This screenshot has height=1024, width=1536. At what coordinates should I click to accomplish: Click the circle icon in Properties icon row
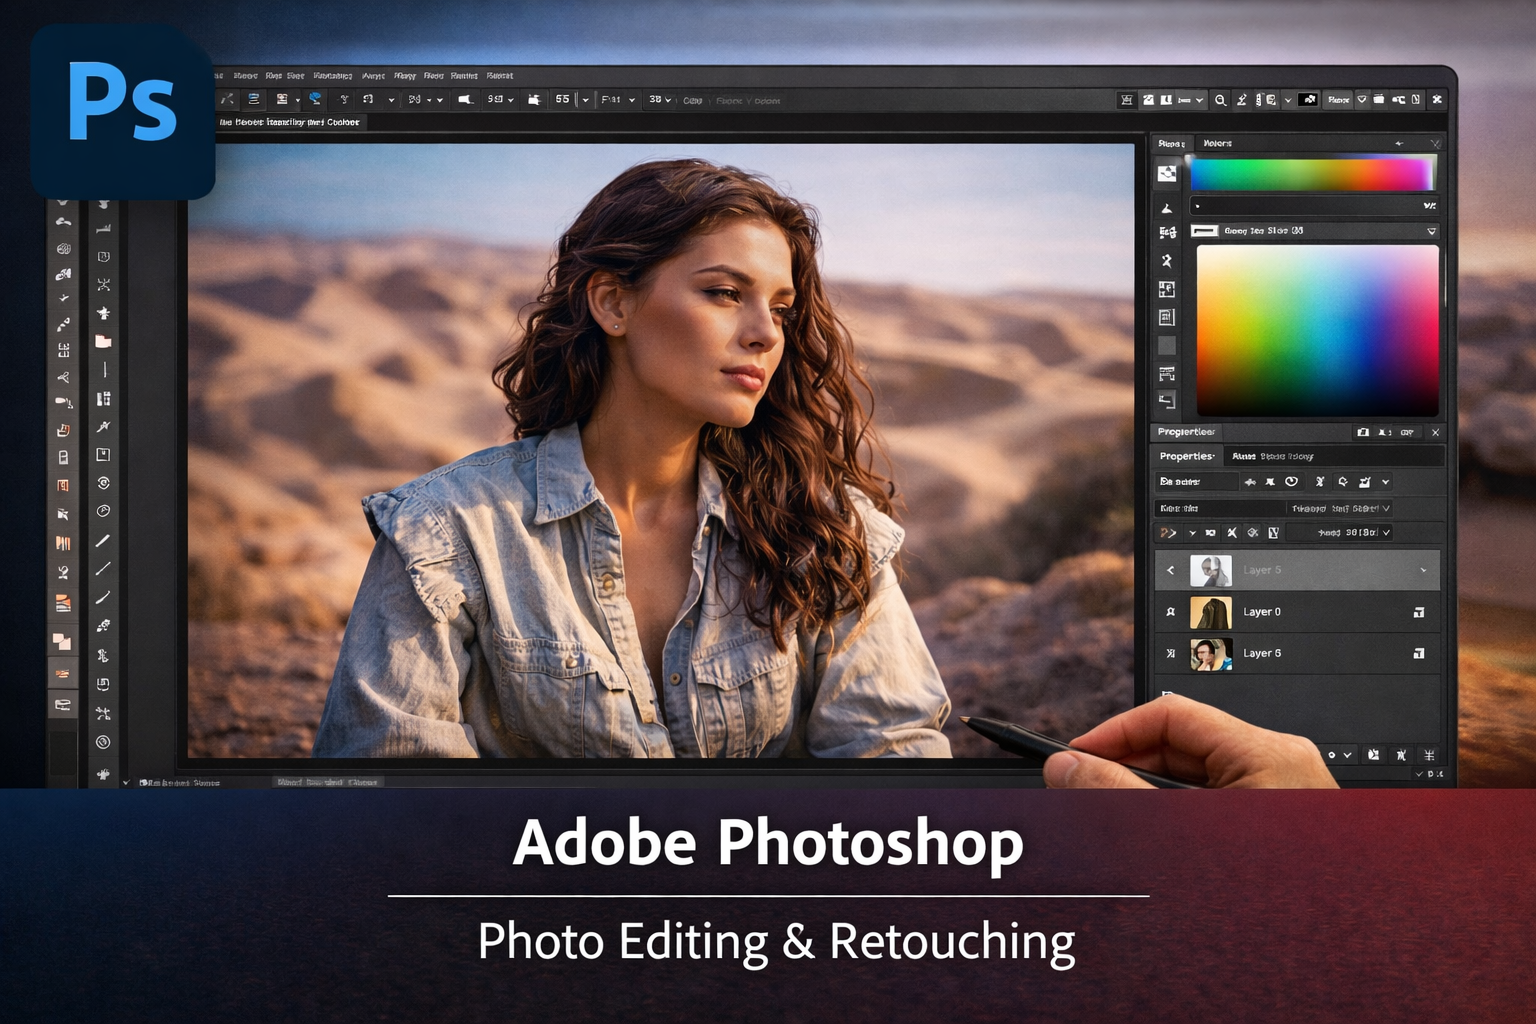click(x=1291, y=482)
